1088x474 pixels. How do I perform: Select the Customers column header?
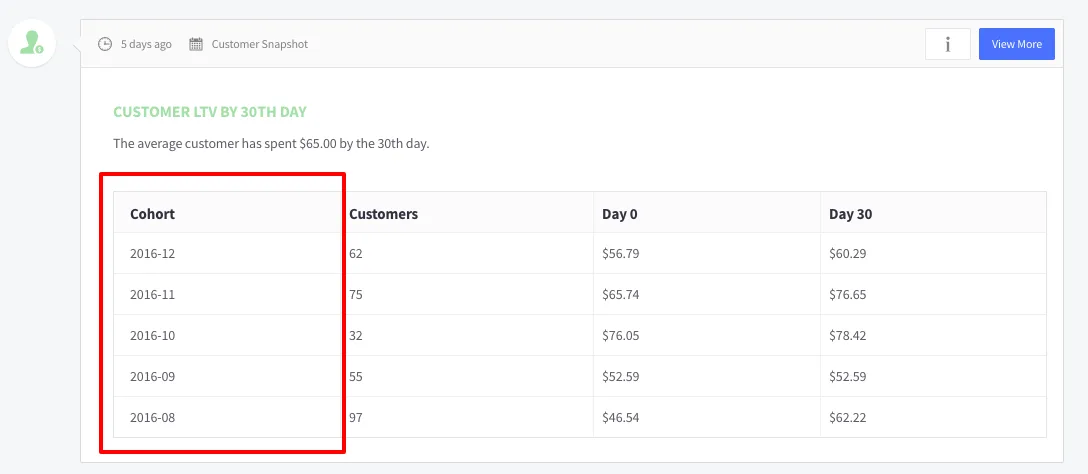pos(383,214)
